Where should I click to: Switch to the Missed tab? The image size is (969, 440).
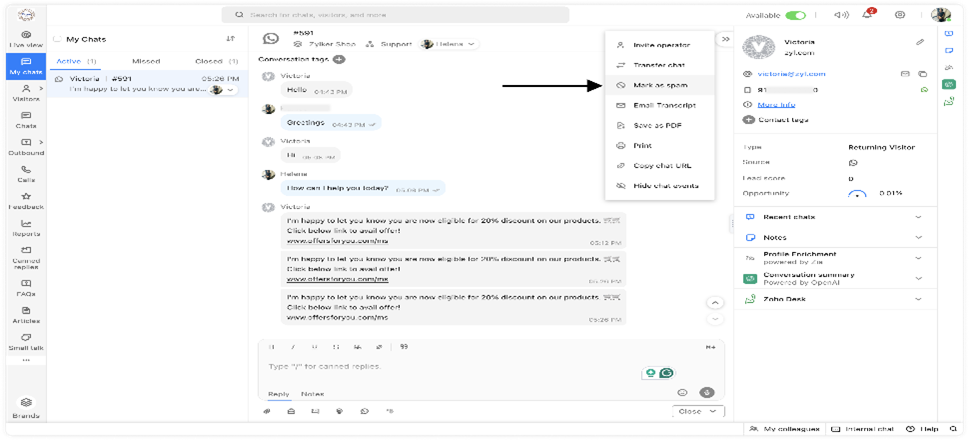[x=146, y=61]
